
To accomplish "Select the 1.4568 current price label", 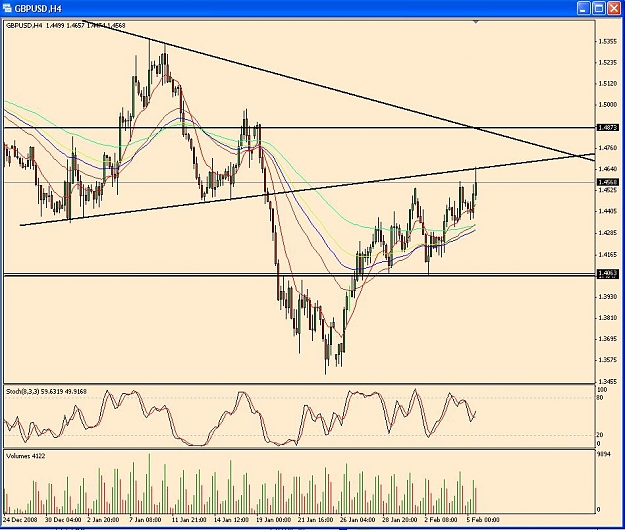I will 608,182.
